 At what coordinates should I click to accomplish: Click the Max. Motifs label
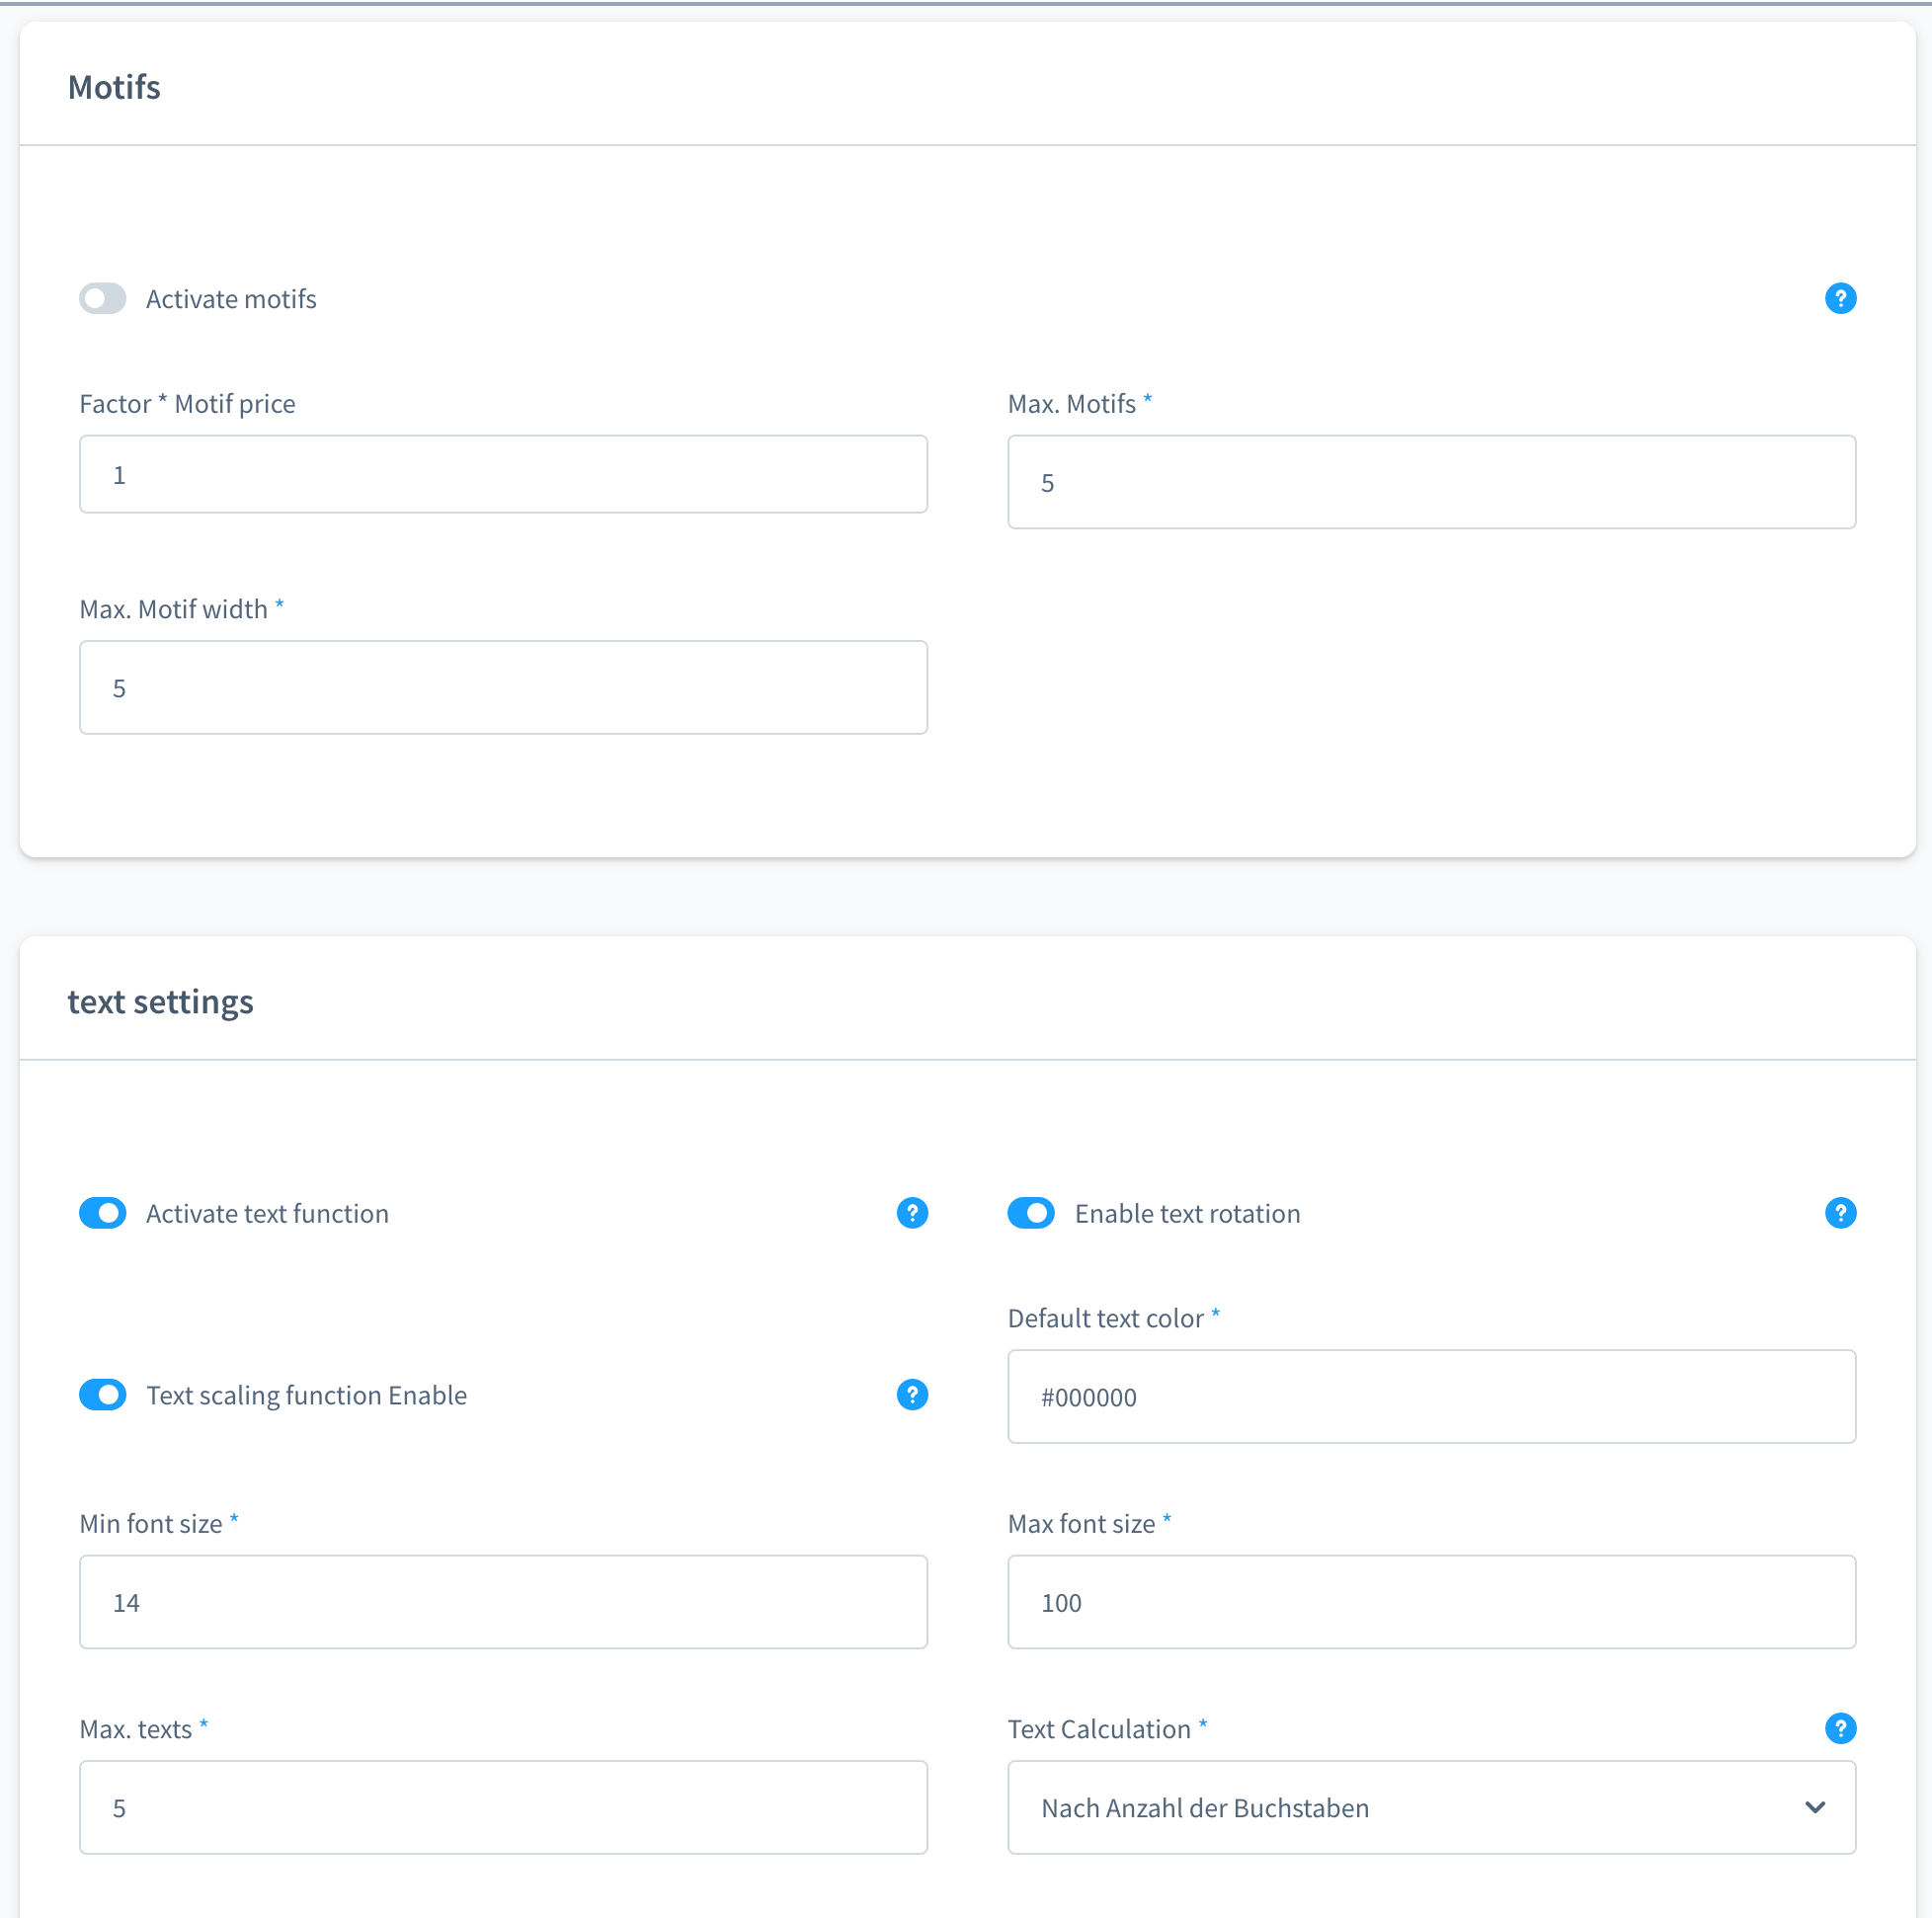tap(1072, 404)
